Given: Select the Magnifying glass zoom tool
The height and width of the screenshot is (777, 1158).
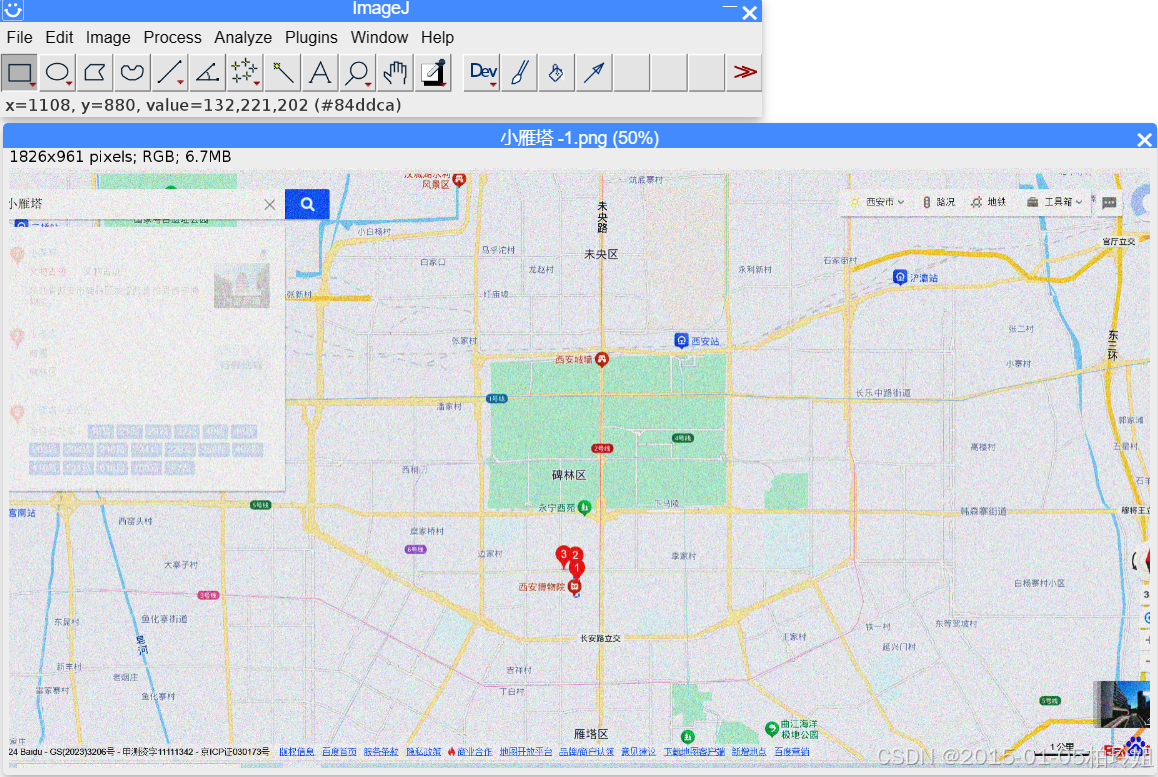Looking at the screenshot, I should coord(358,72).
